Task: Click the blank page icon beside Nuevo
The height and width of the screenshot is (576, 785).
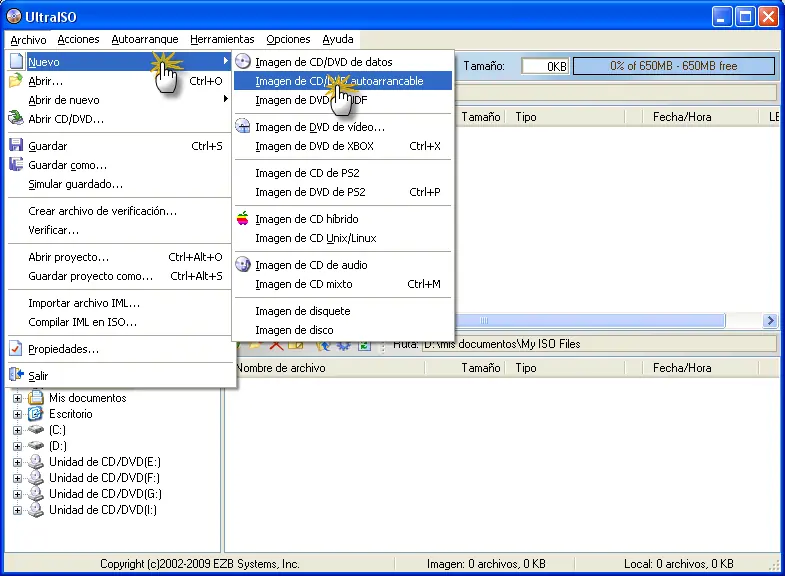Action: click(17, 61)
